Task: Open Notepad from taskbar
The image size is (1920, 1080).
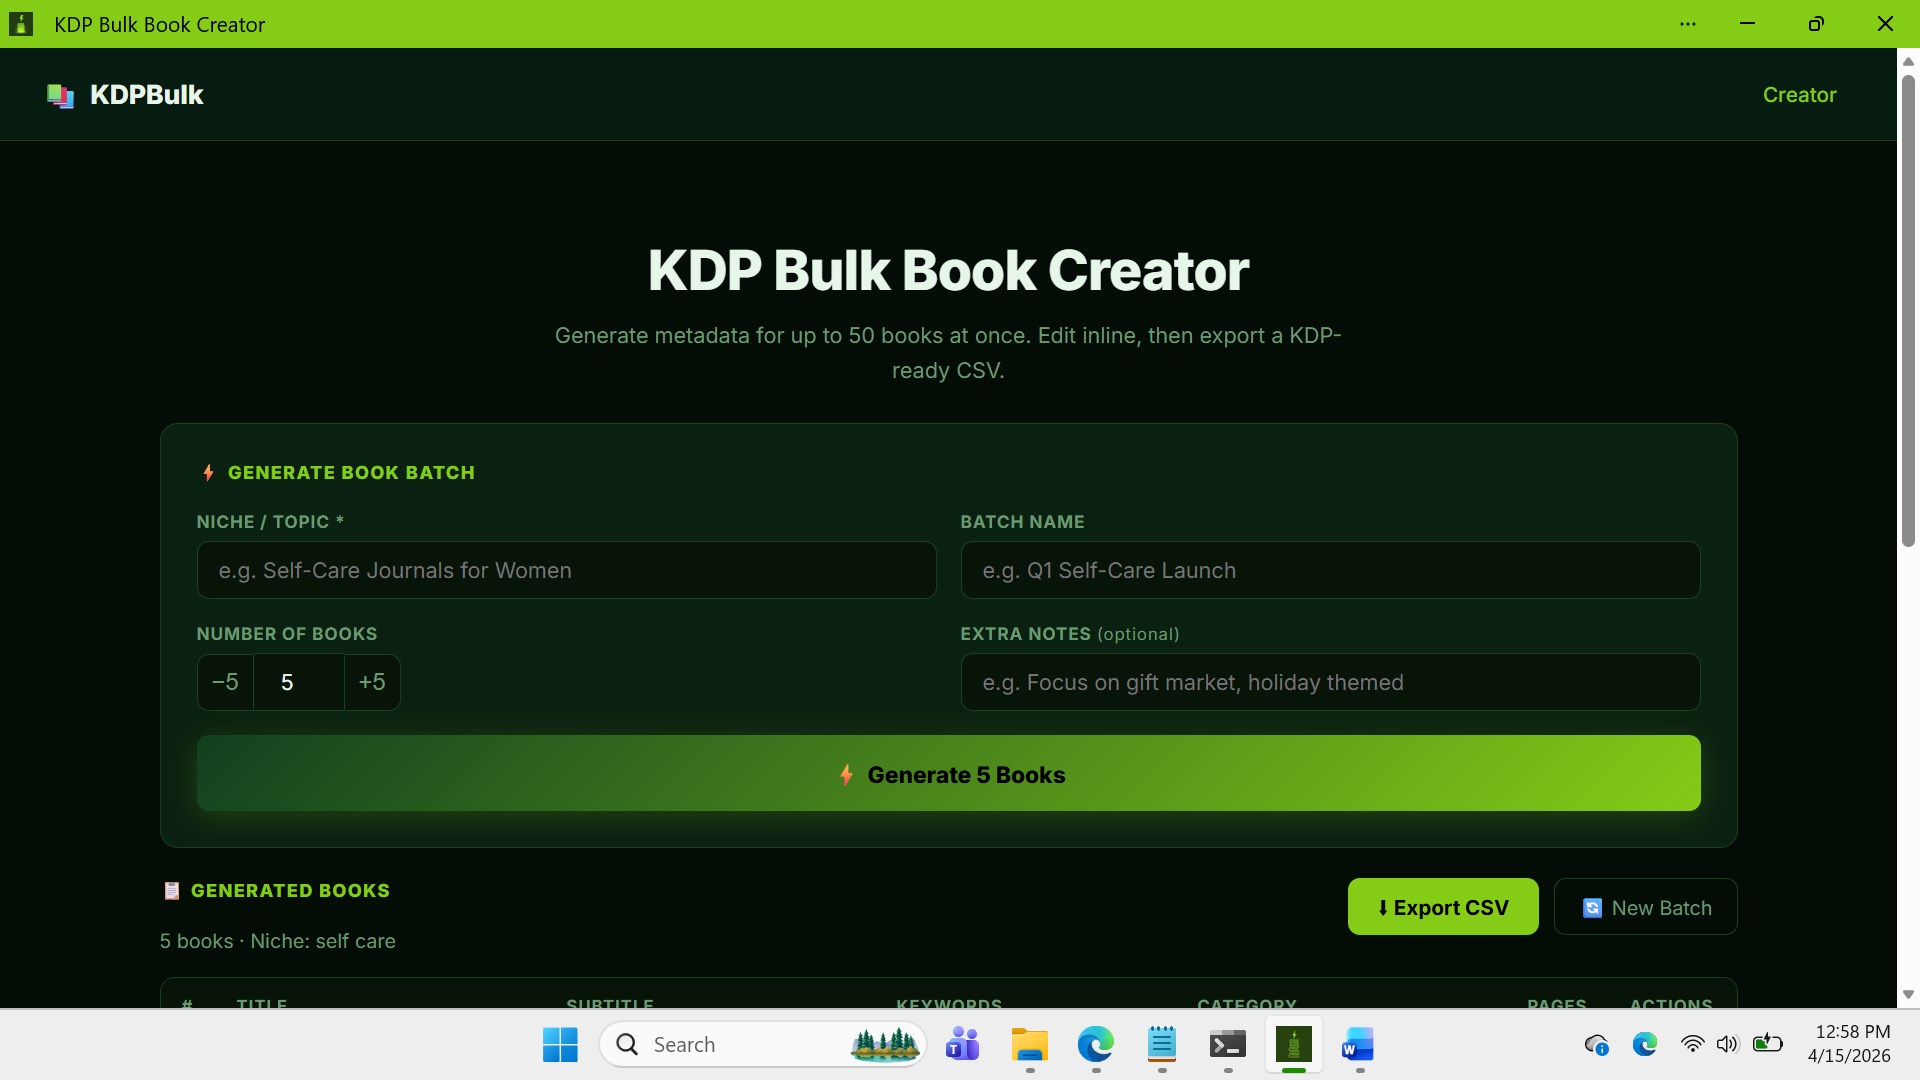Action: 1161,1045
